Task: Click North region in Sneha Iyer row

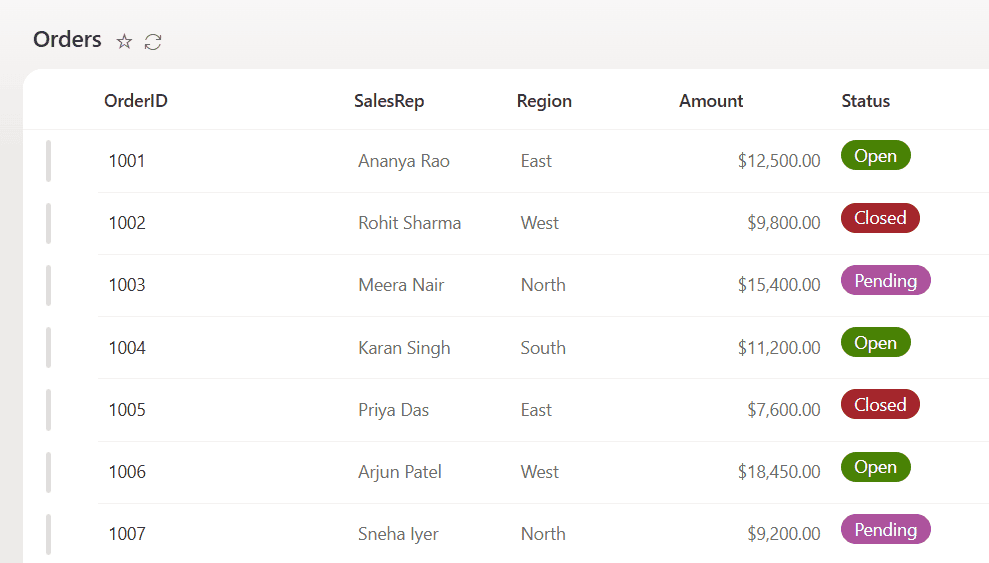Action: [x=543, y=534]
